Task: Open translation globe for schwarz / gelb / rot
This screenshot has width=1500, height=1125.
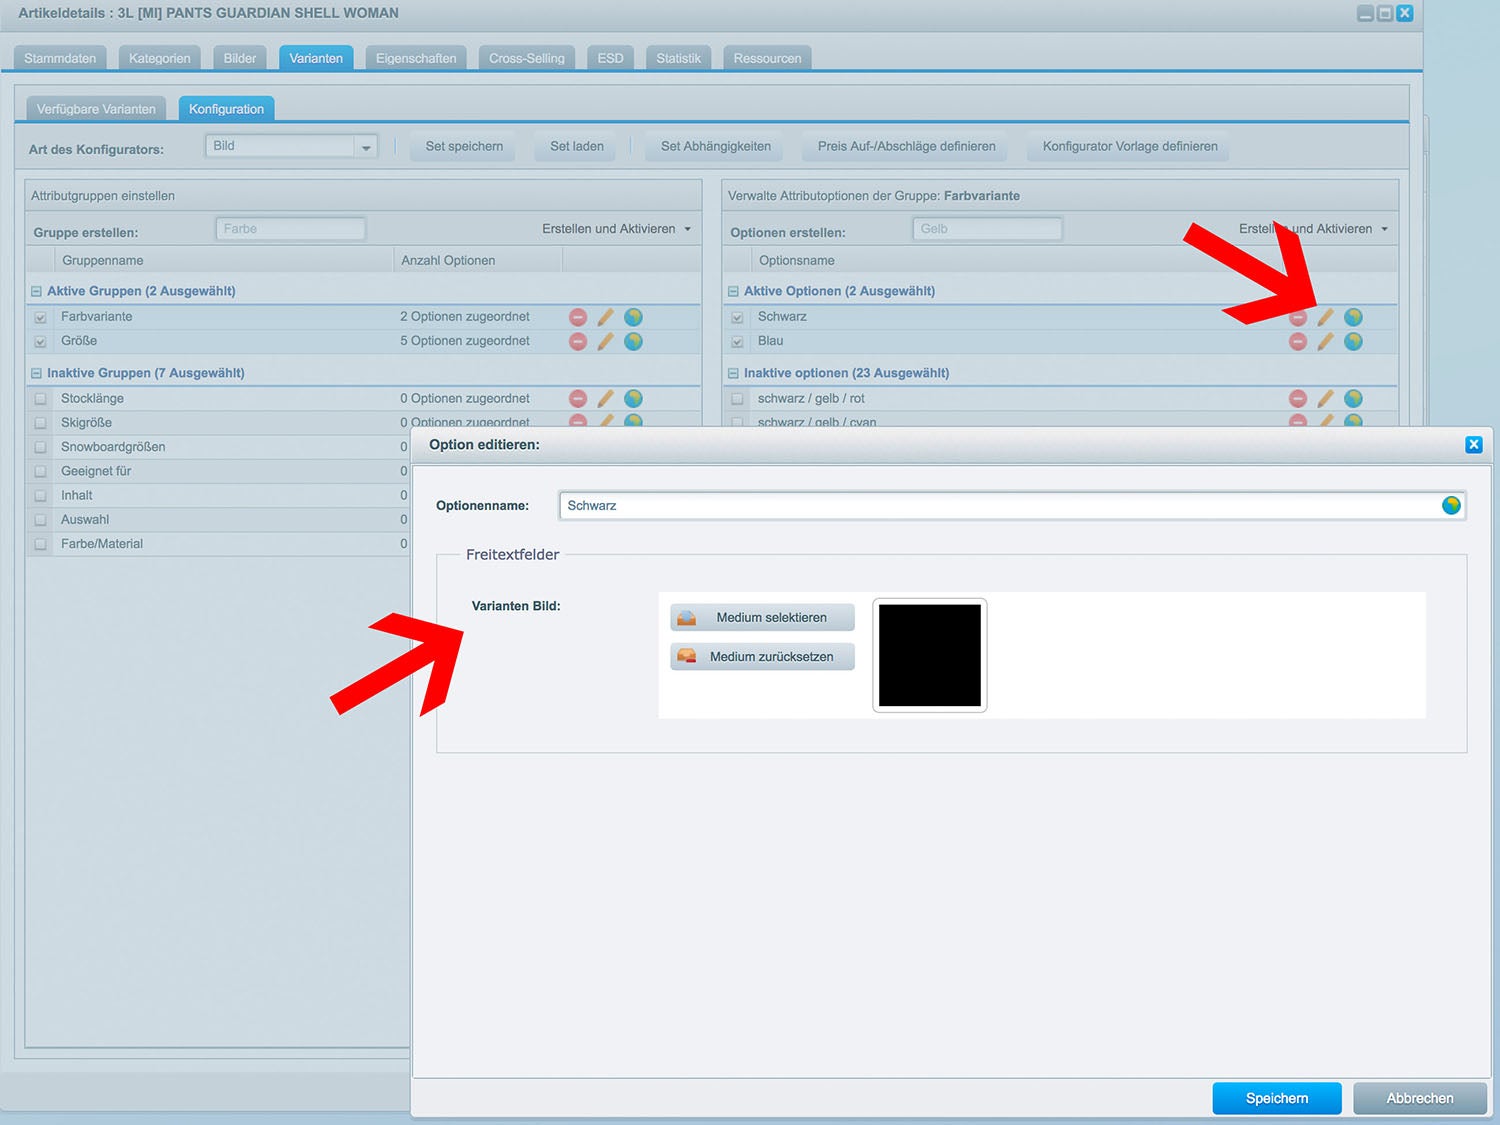Action: click(1353, 398)
